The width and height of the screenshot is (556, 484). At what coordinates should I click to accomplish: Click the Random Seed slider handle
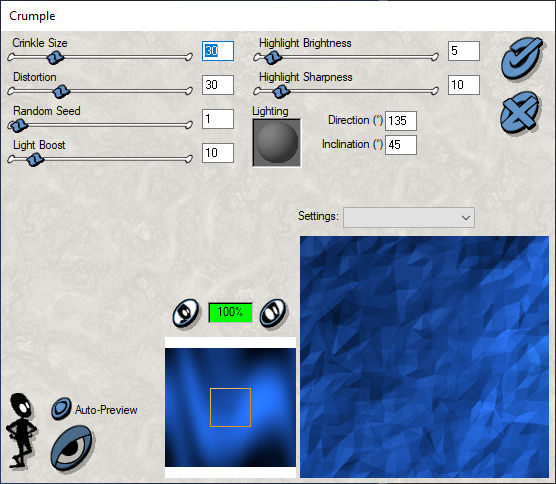18,125
